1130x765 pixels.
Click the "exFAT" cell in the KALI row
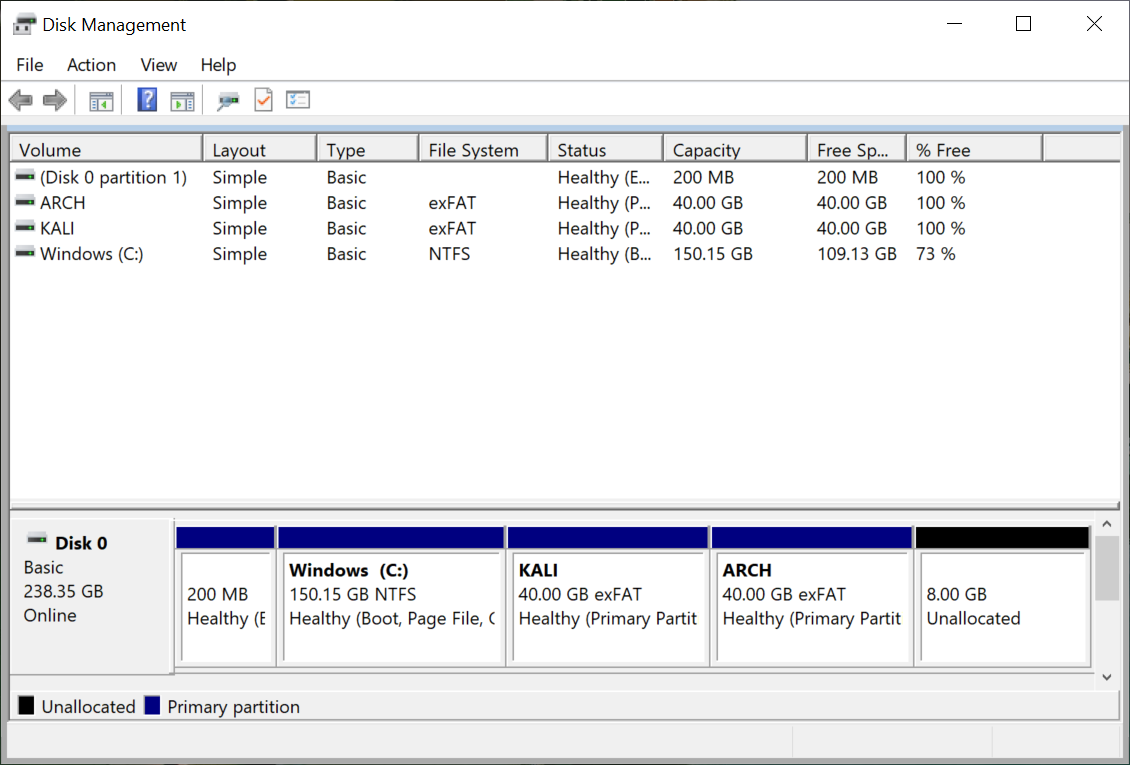tap(453, 228)
